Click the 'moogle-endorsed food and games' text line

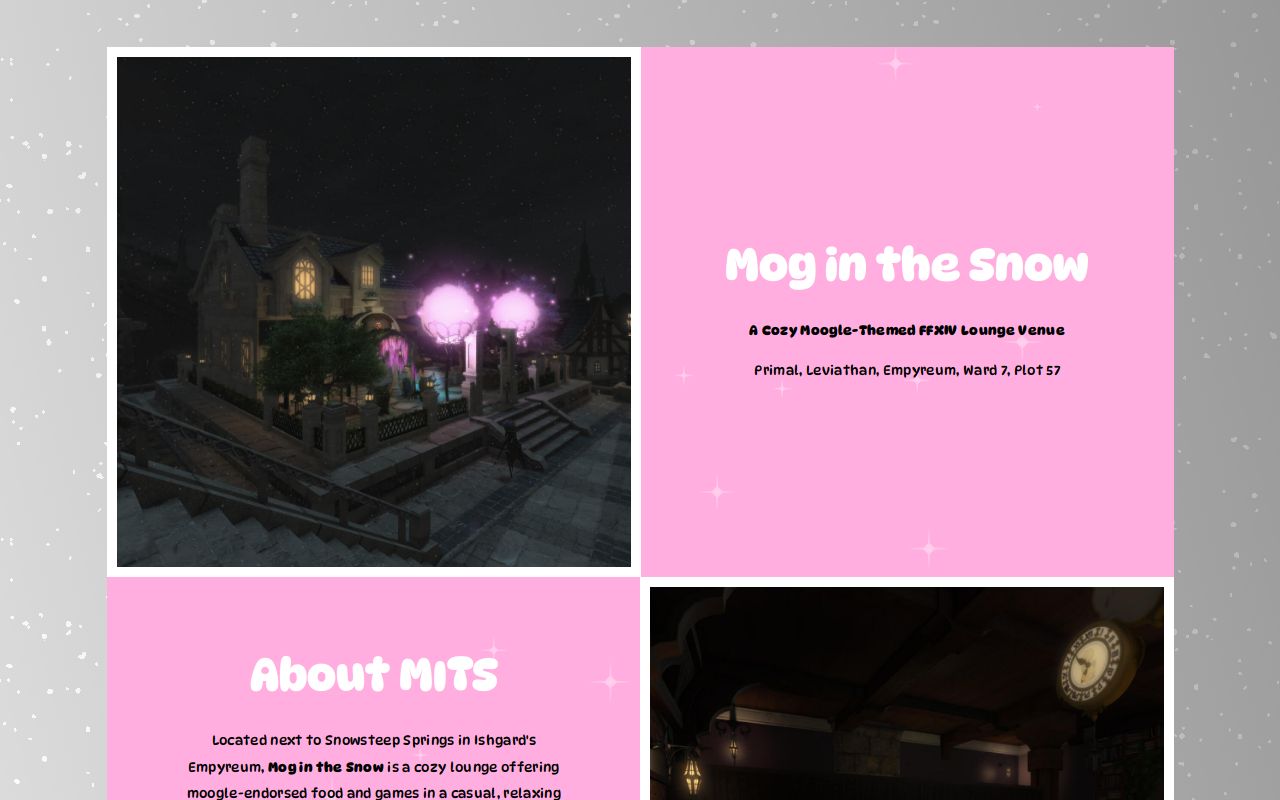[x=373, y=793]
